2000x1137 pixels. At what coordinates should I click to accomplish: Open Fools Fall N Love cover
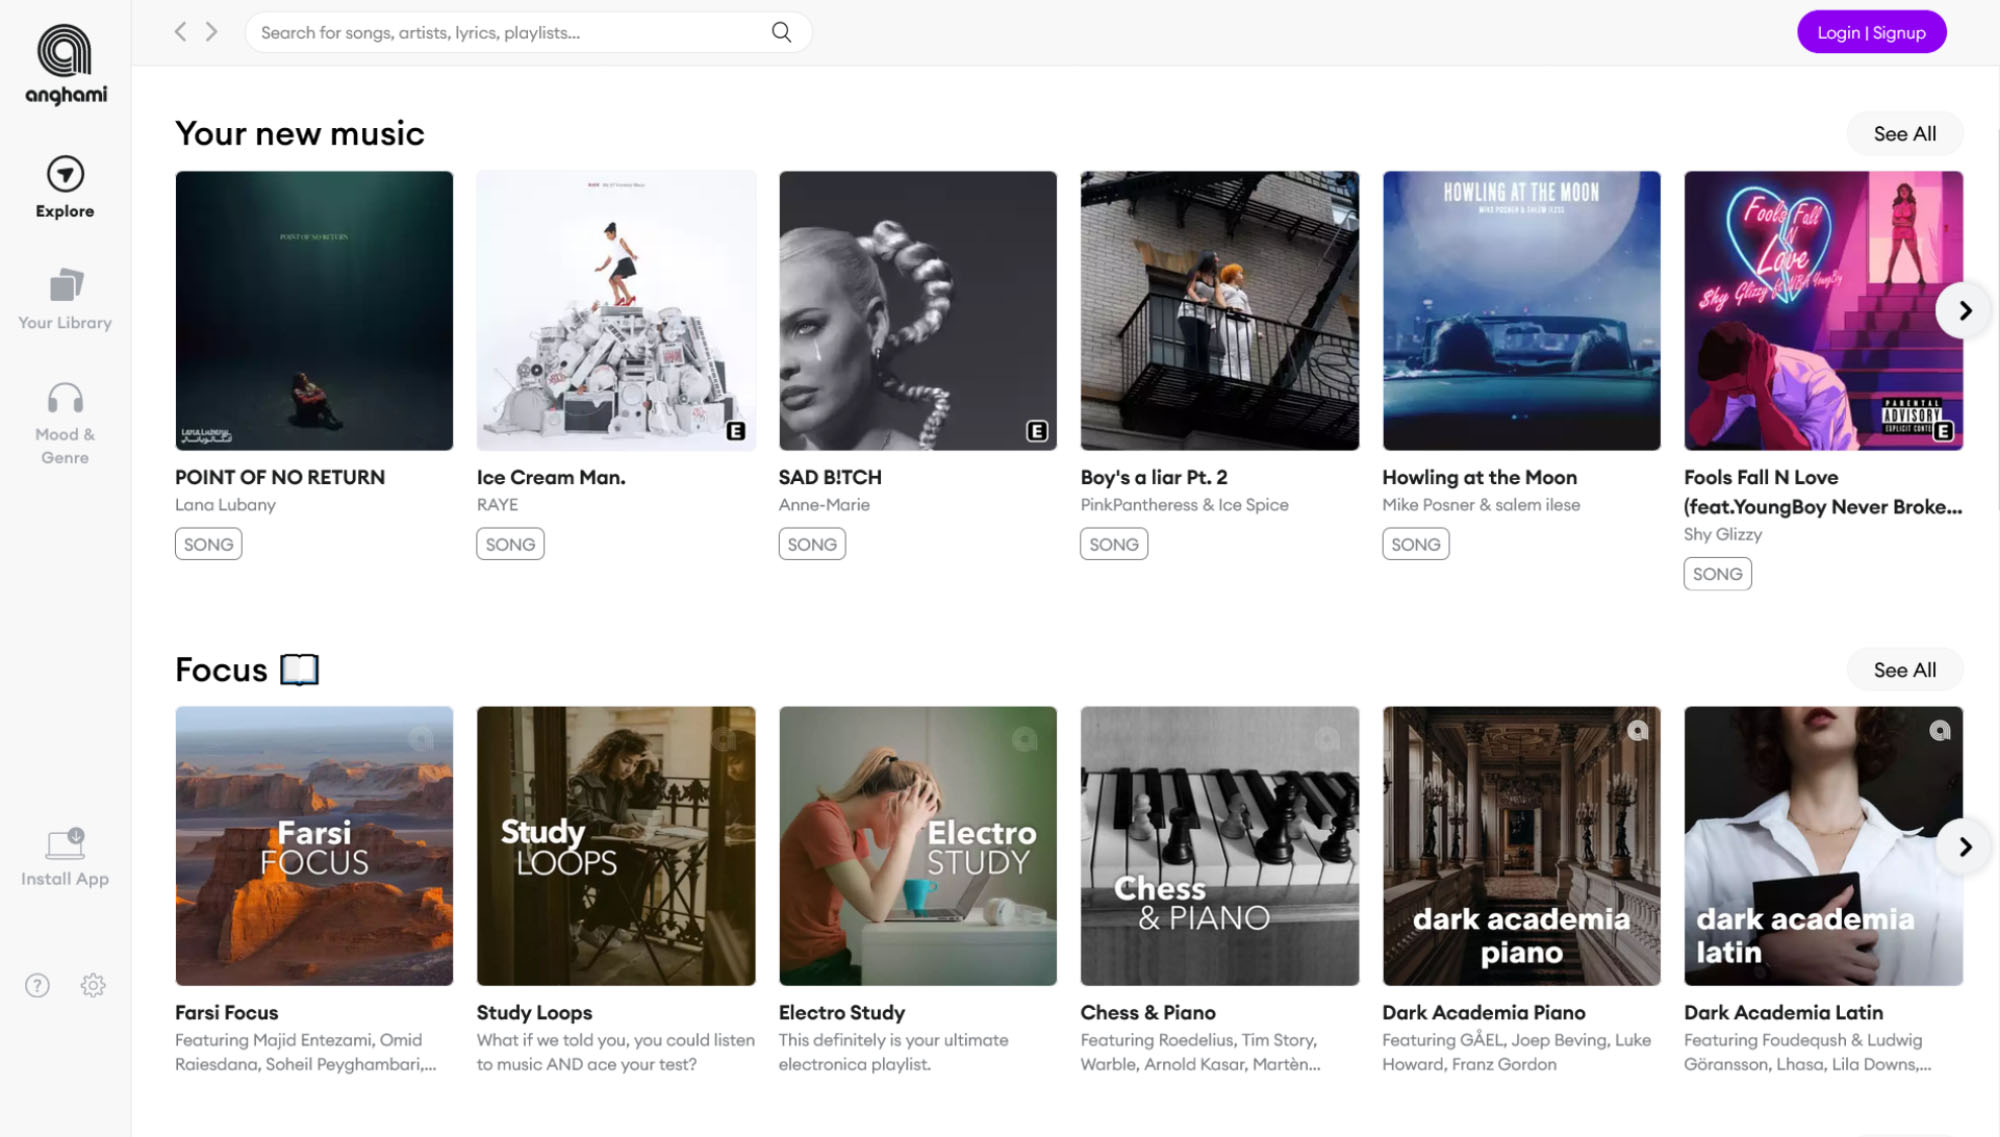[1823, 310]
